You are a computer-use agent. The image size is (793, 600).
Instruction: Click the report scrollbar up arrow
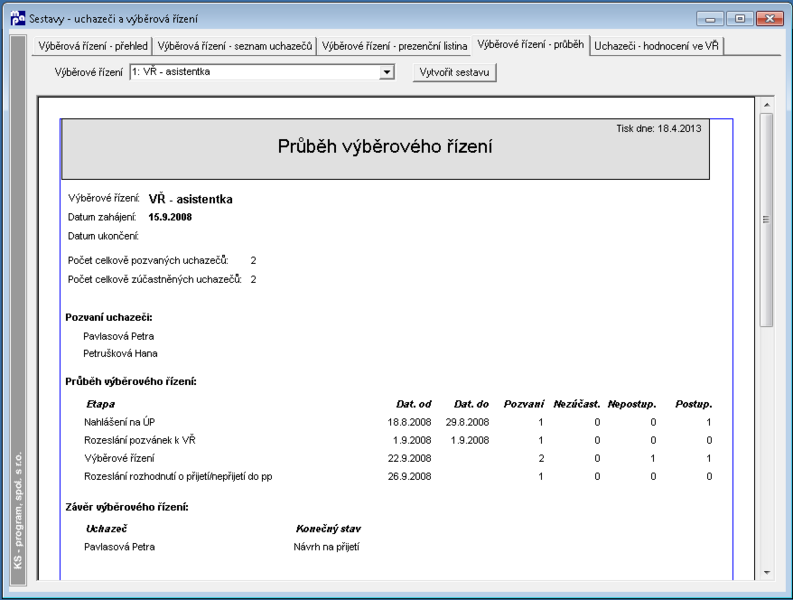tap(767, 105)
